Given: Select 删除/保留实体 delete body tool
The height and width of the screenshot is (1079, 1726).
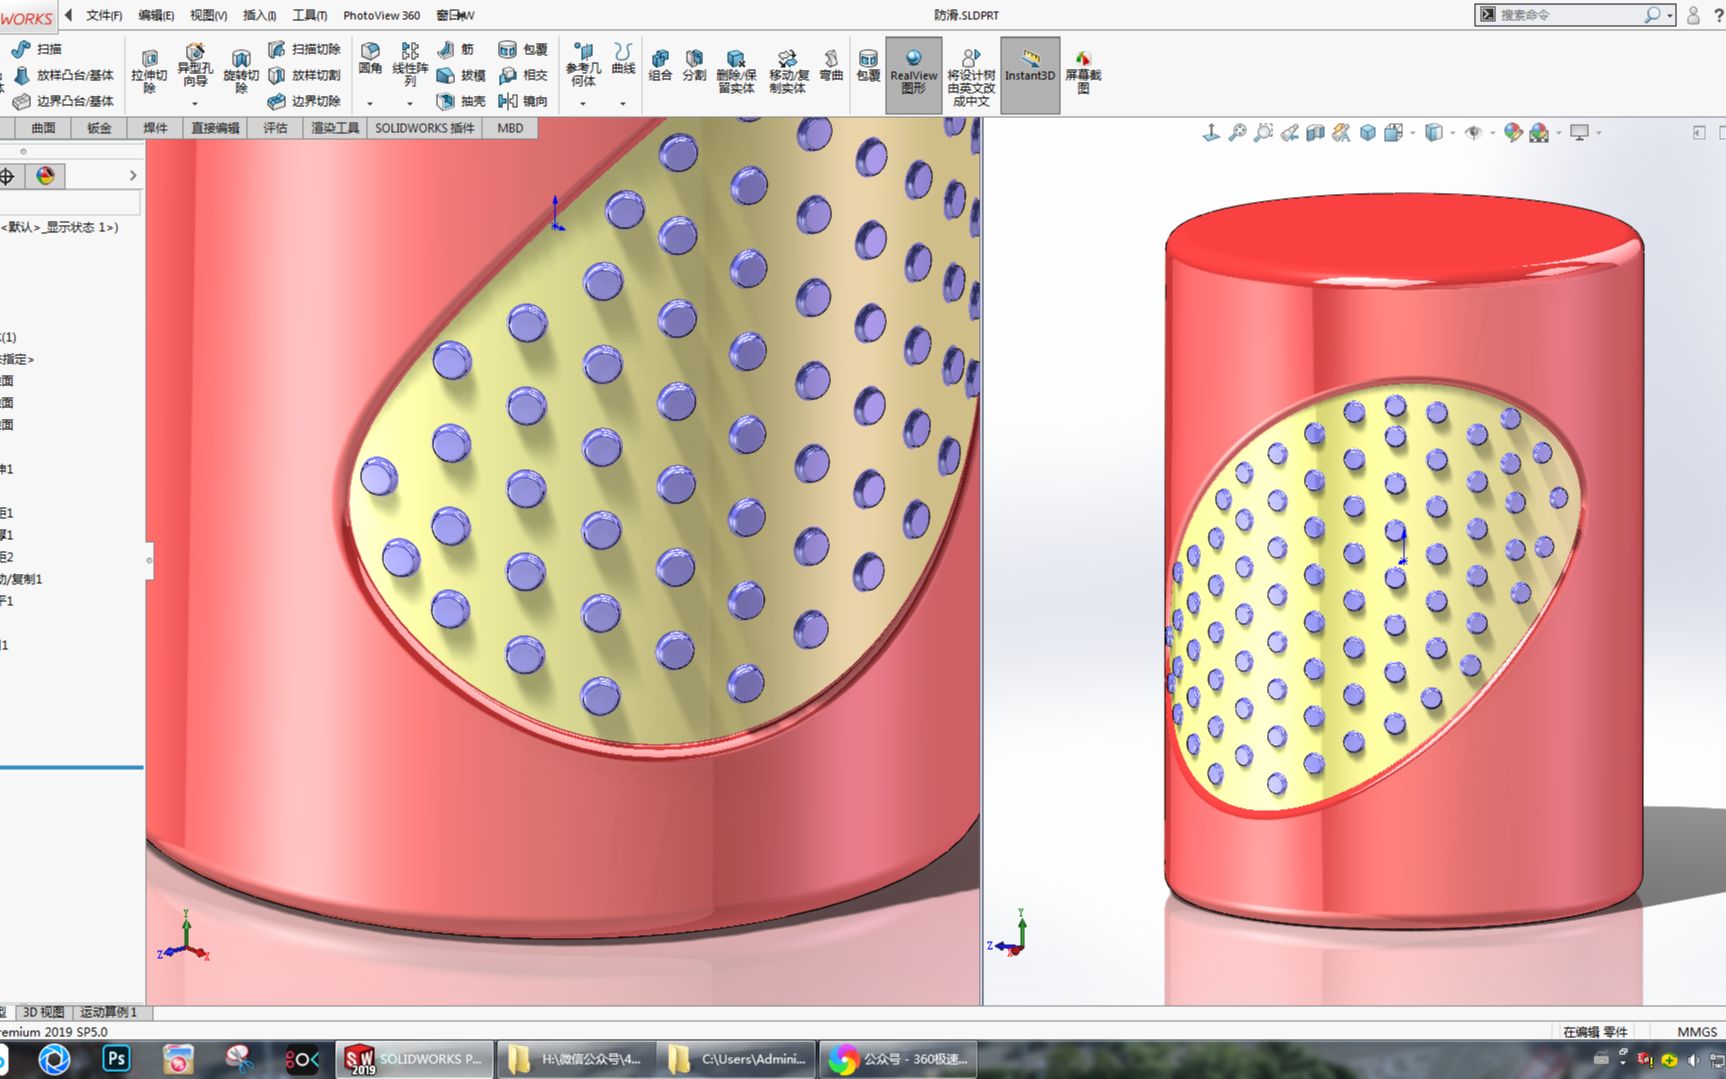Looking at the screenshot, I should (x=736, y=71).
